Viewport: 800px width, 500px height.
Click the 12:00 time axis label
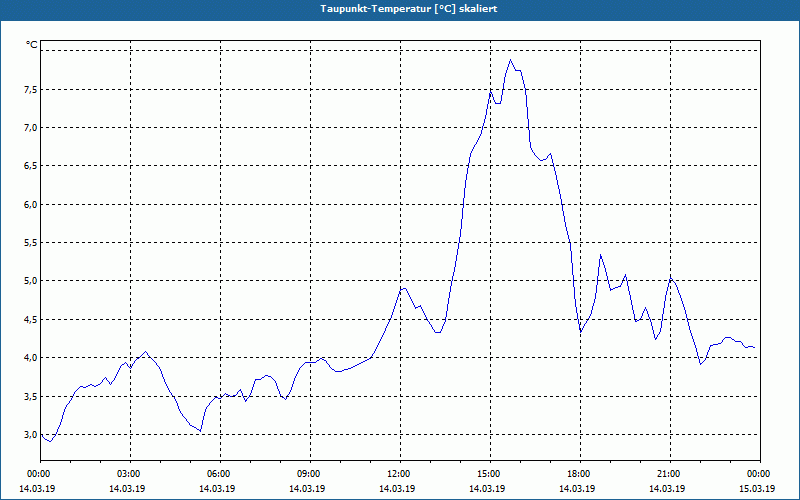coord(400,474)
